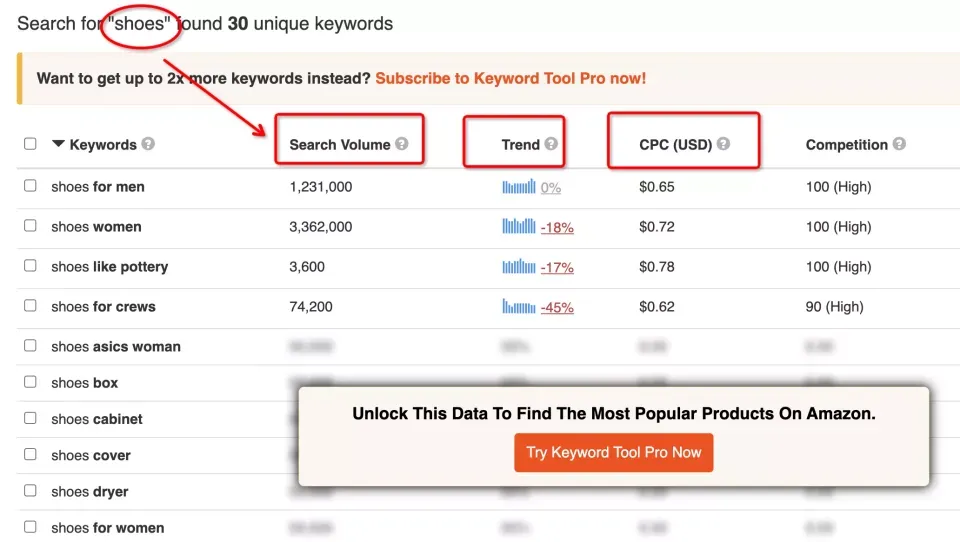This screenshot has height=542, width=960.
Task: Open trend bar chart for shoes women
Action: coord(519,227)
